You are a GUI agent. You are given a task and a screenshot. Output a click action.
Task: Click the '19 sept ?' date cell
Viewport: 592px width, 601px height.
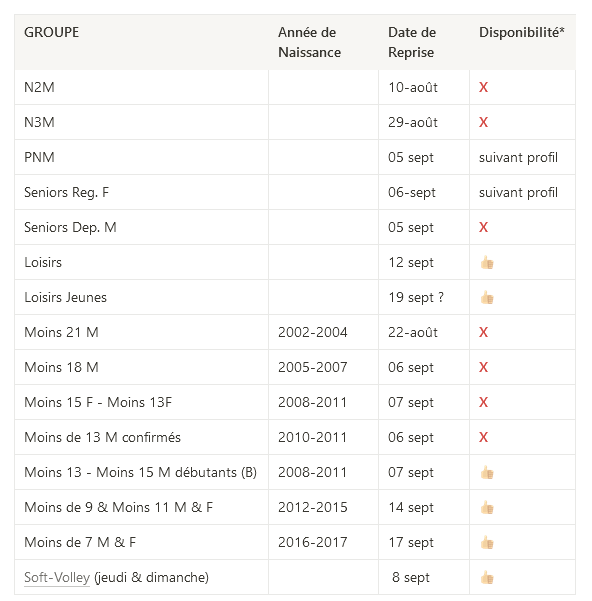[416, 297]
